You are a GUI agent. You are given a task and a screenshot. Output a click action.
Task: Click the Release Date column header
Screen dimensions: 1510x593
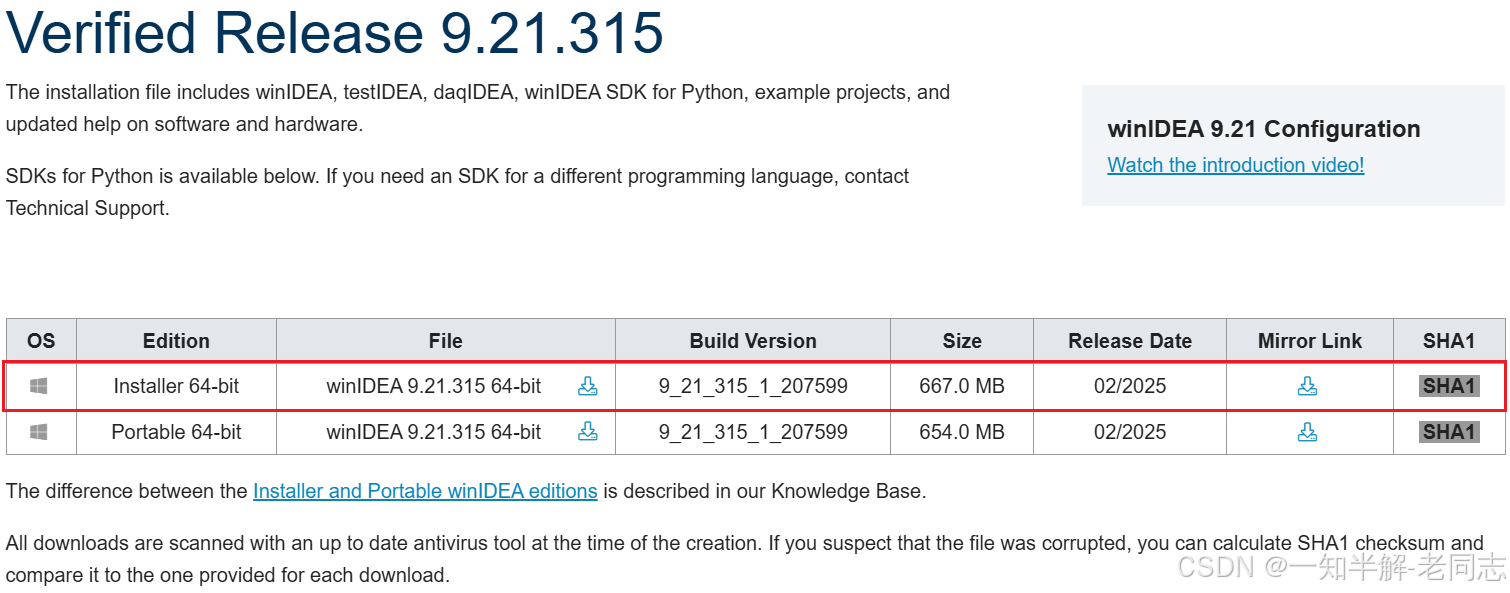[x=1128, y=340]
